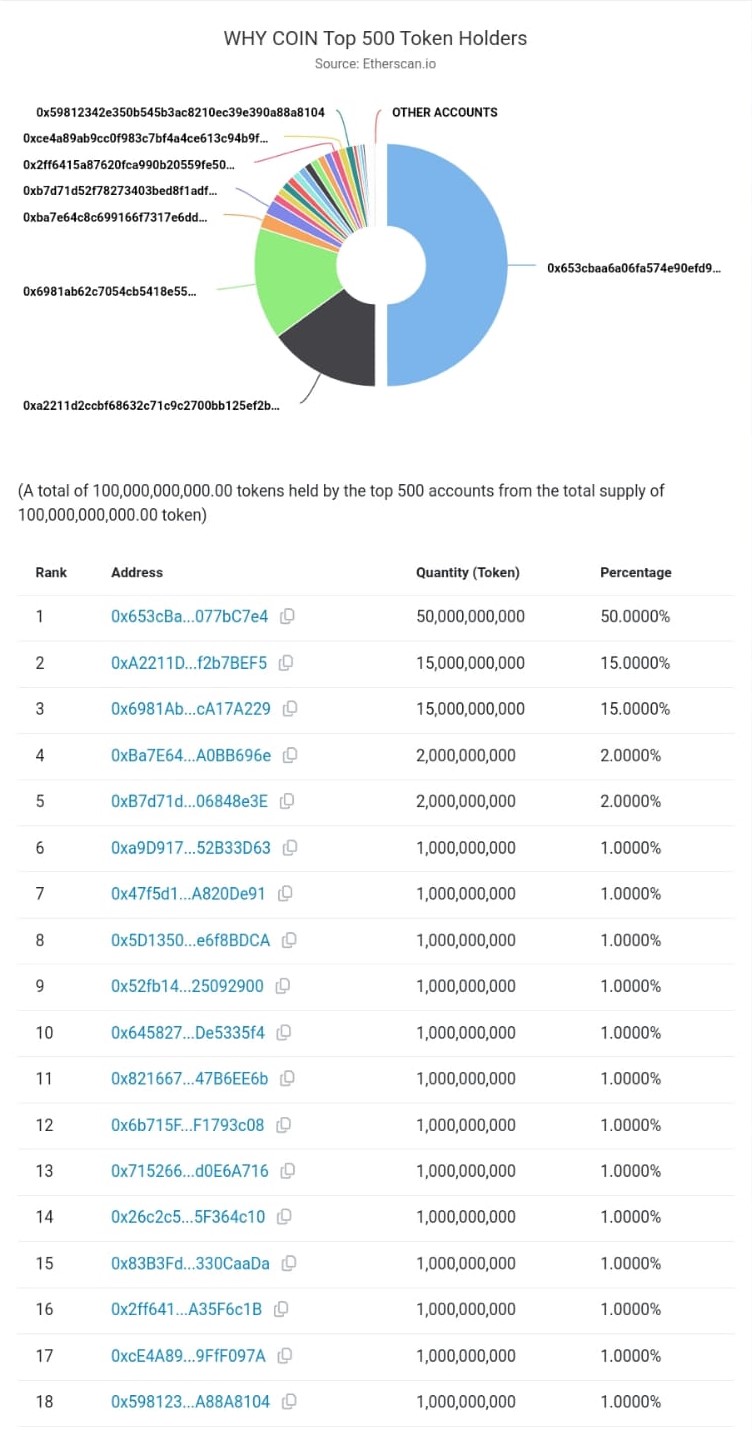Click the 0xa2211d2ccbf68632c71c9c2700bb125ef2b... chart label
Viewport: 752px width, 1430px height.
[151, 405]
